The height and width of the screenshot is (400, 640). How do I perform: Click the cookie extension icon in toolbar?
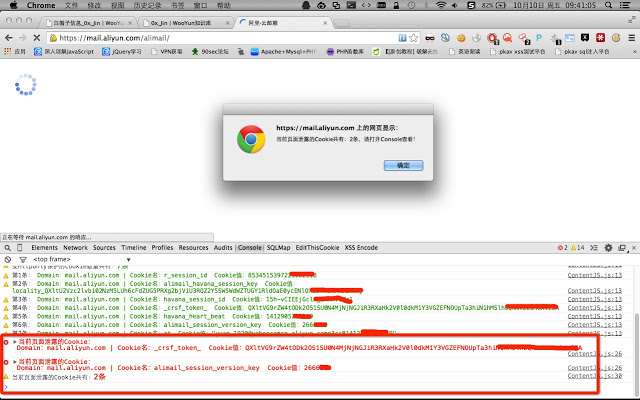click(461, 38)
